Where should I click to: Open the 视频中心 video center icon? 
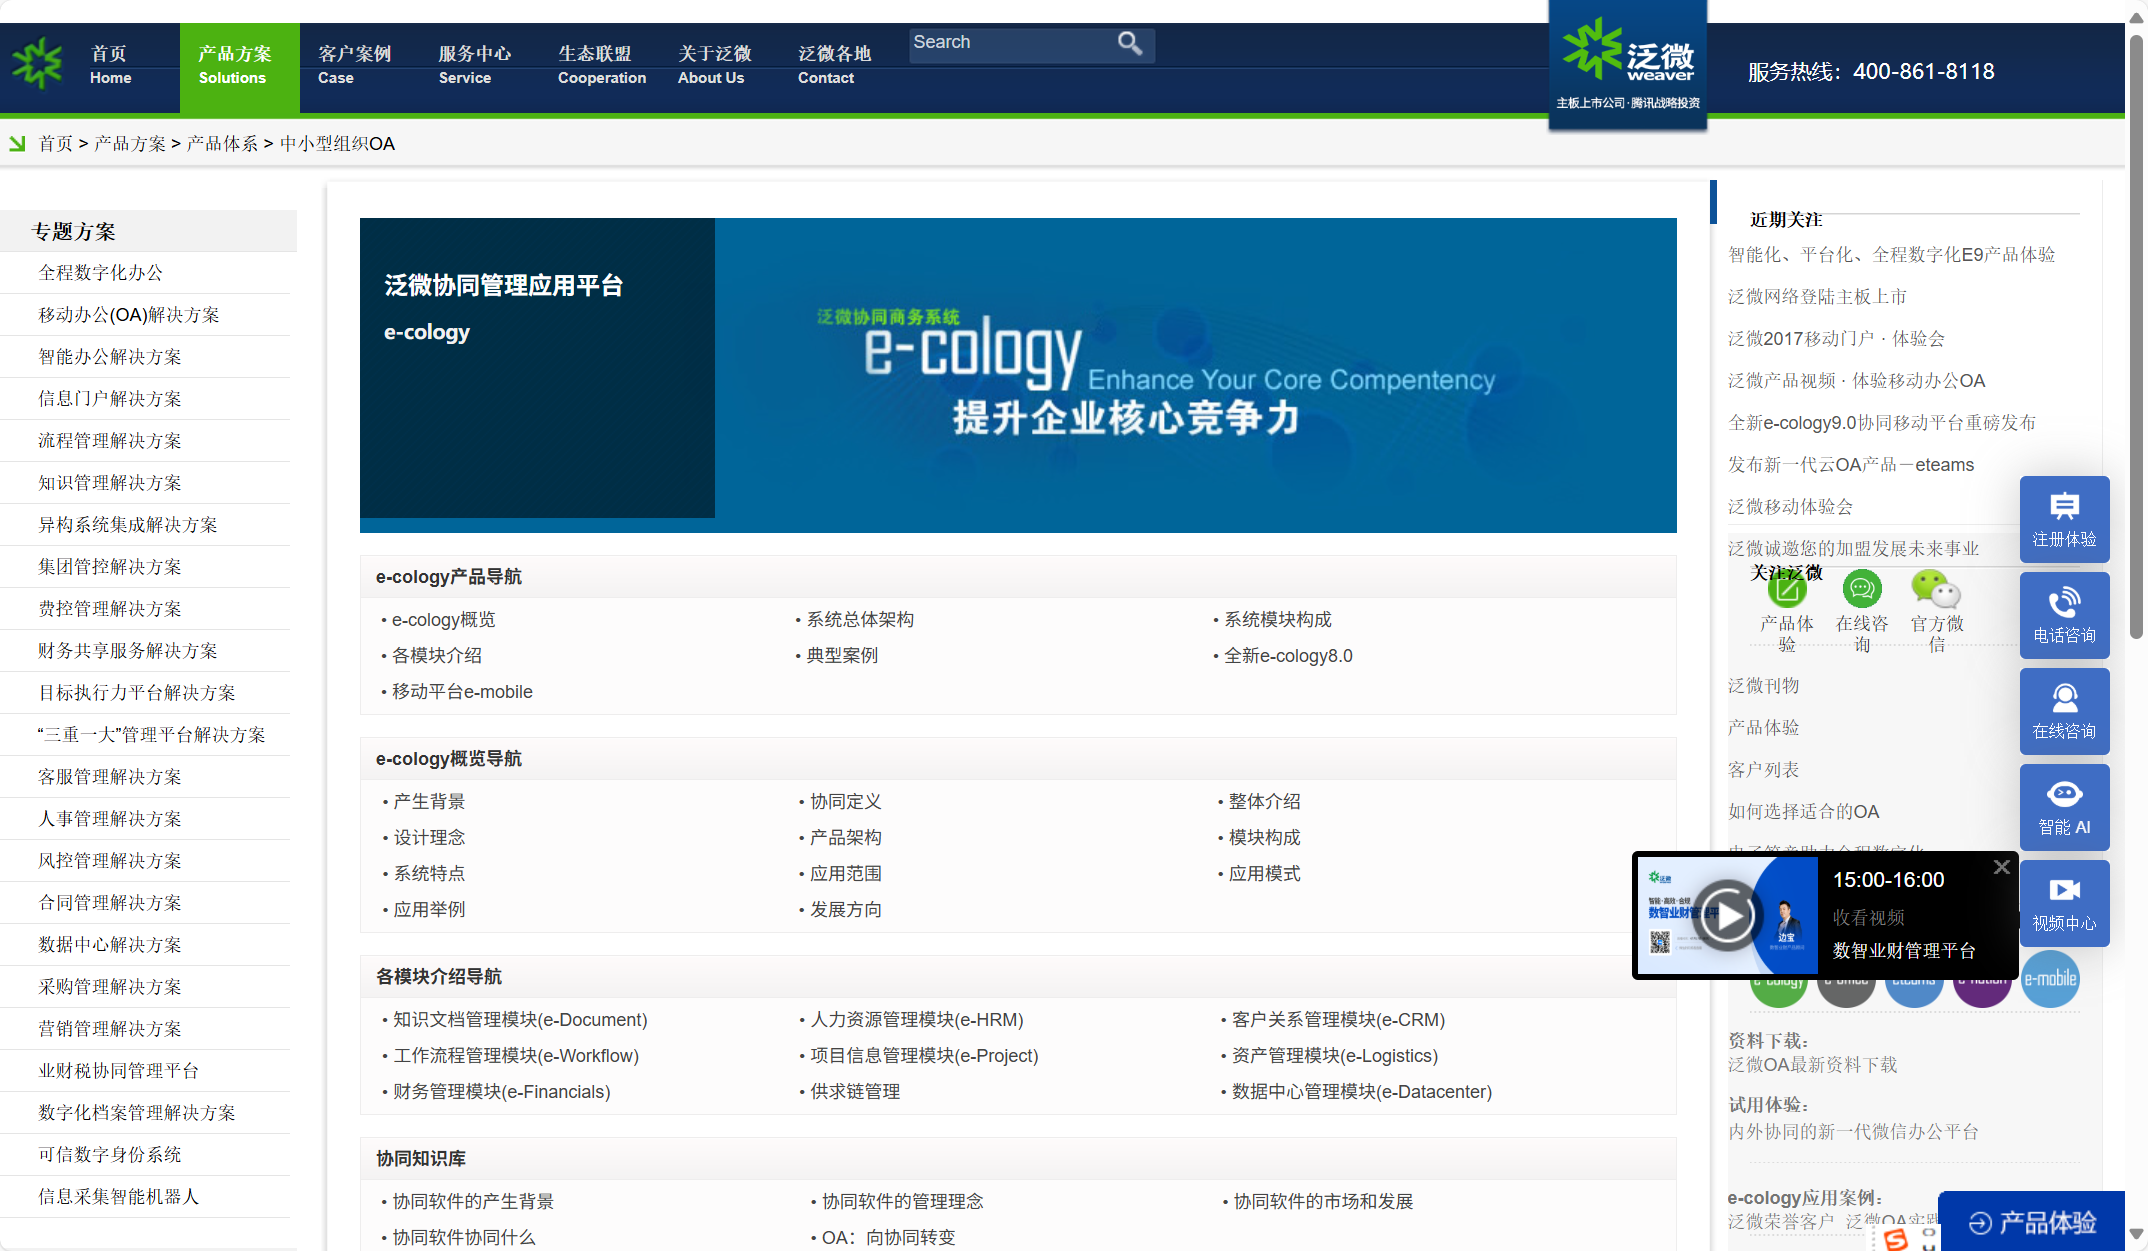[x=2064, y=902]
